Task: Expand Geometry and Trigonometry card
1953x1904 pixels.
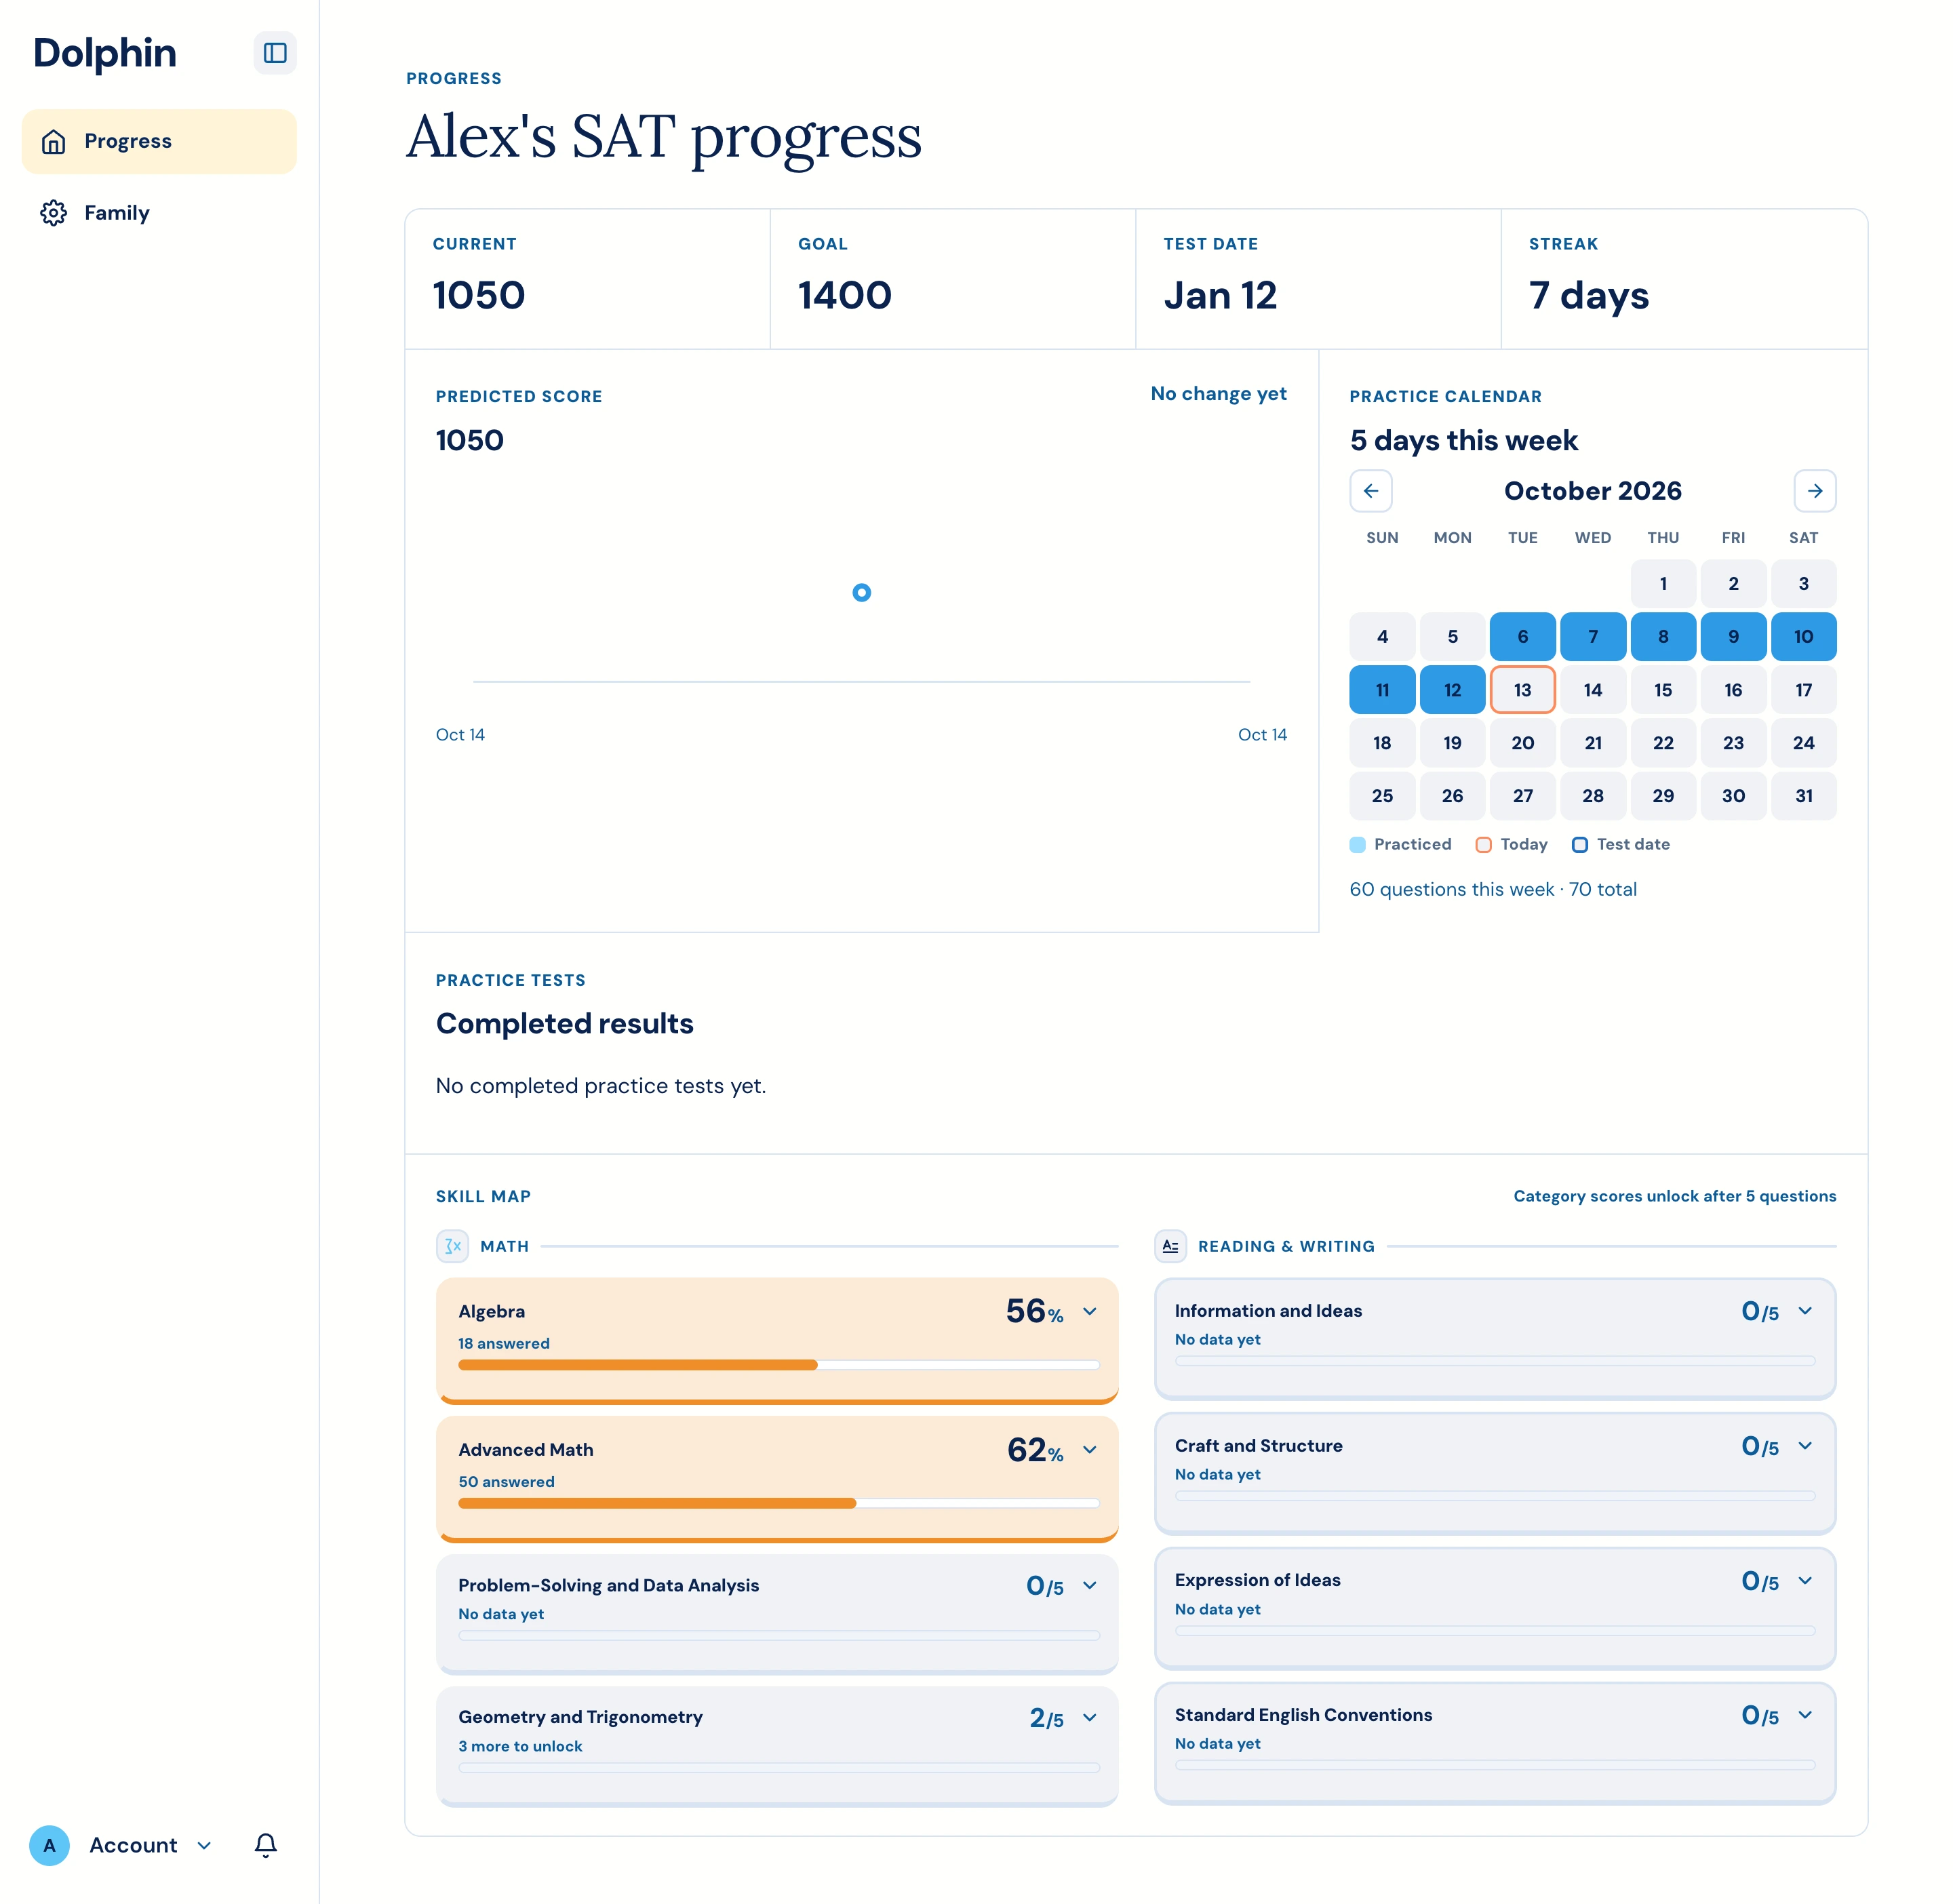Action: [x=1090, y=1717]
